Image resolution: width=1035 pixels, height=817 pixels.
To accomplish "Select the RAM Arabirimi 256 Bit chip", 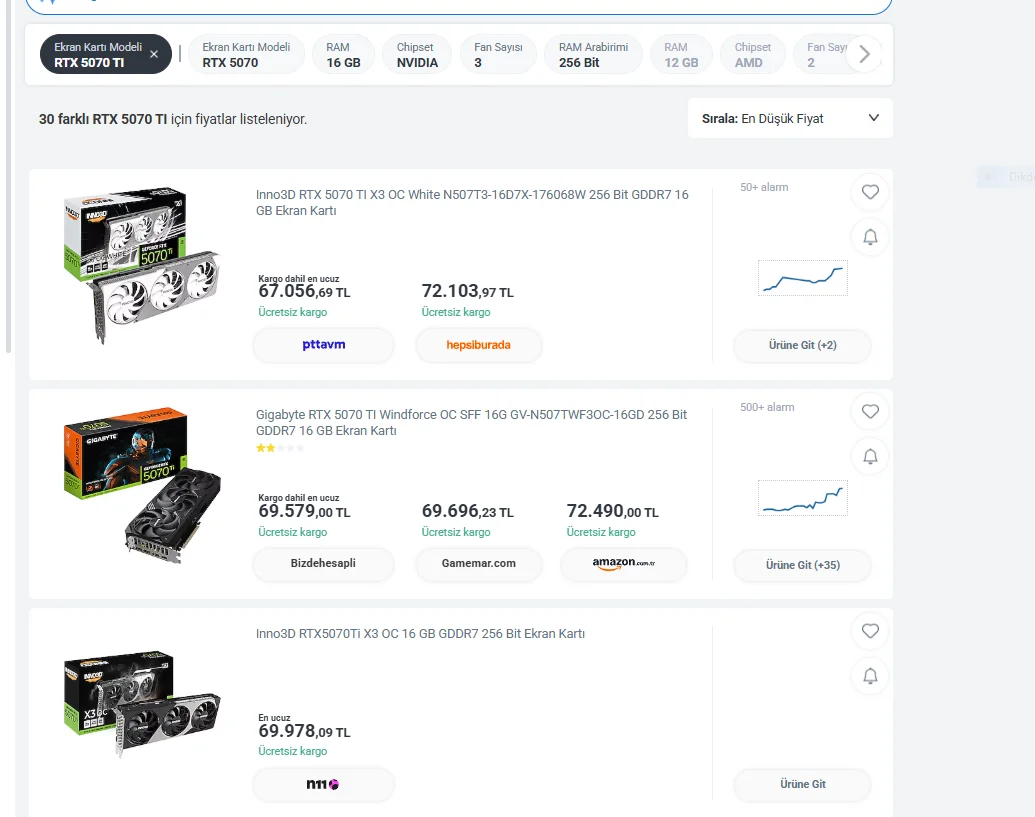I will [x=593, y=55].
